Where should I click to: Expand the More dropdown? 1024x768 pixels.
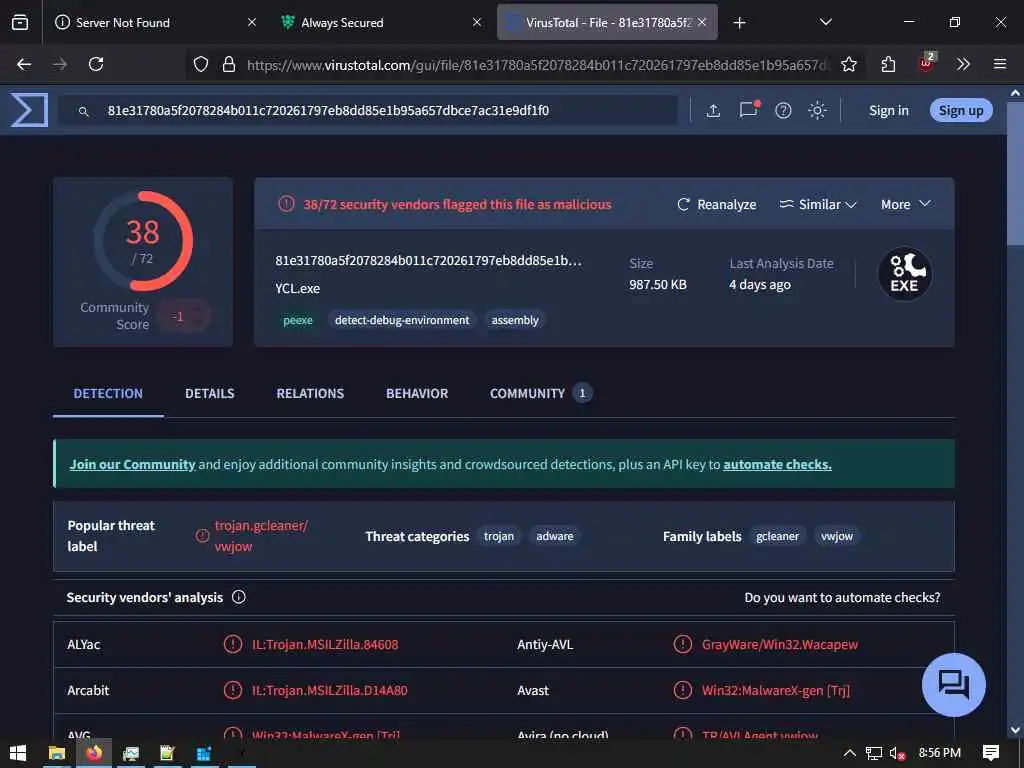point(906,204)
